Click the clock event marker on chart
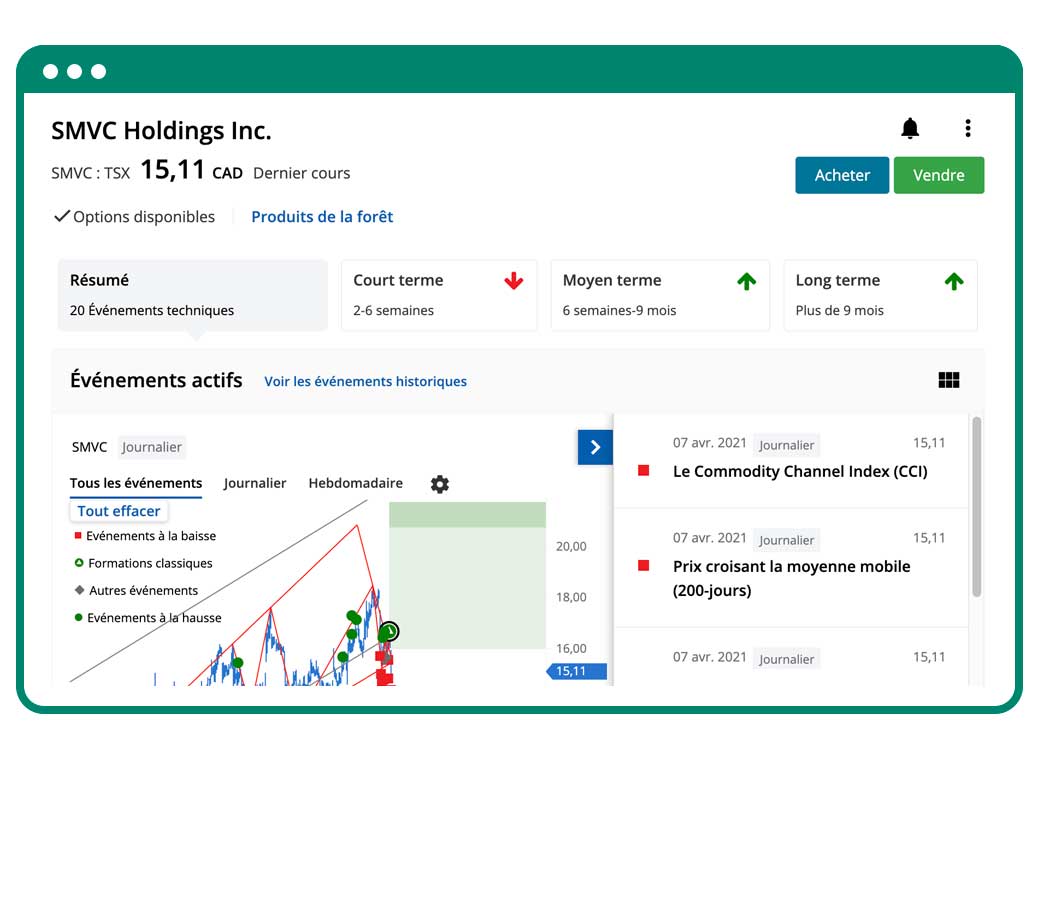 tap(389, 631)
